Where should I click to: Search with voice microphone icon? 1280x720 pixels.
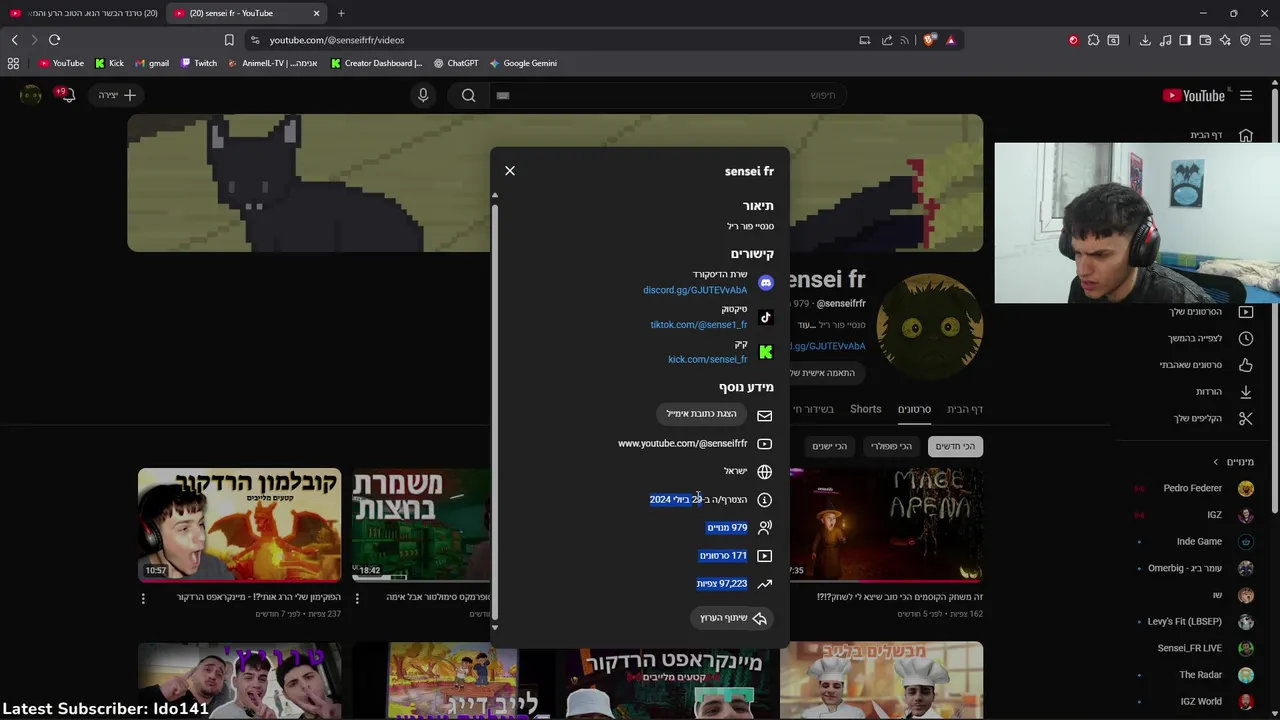coord(423,95)
